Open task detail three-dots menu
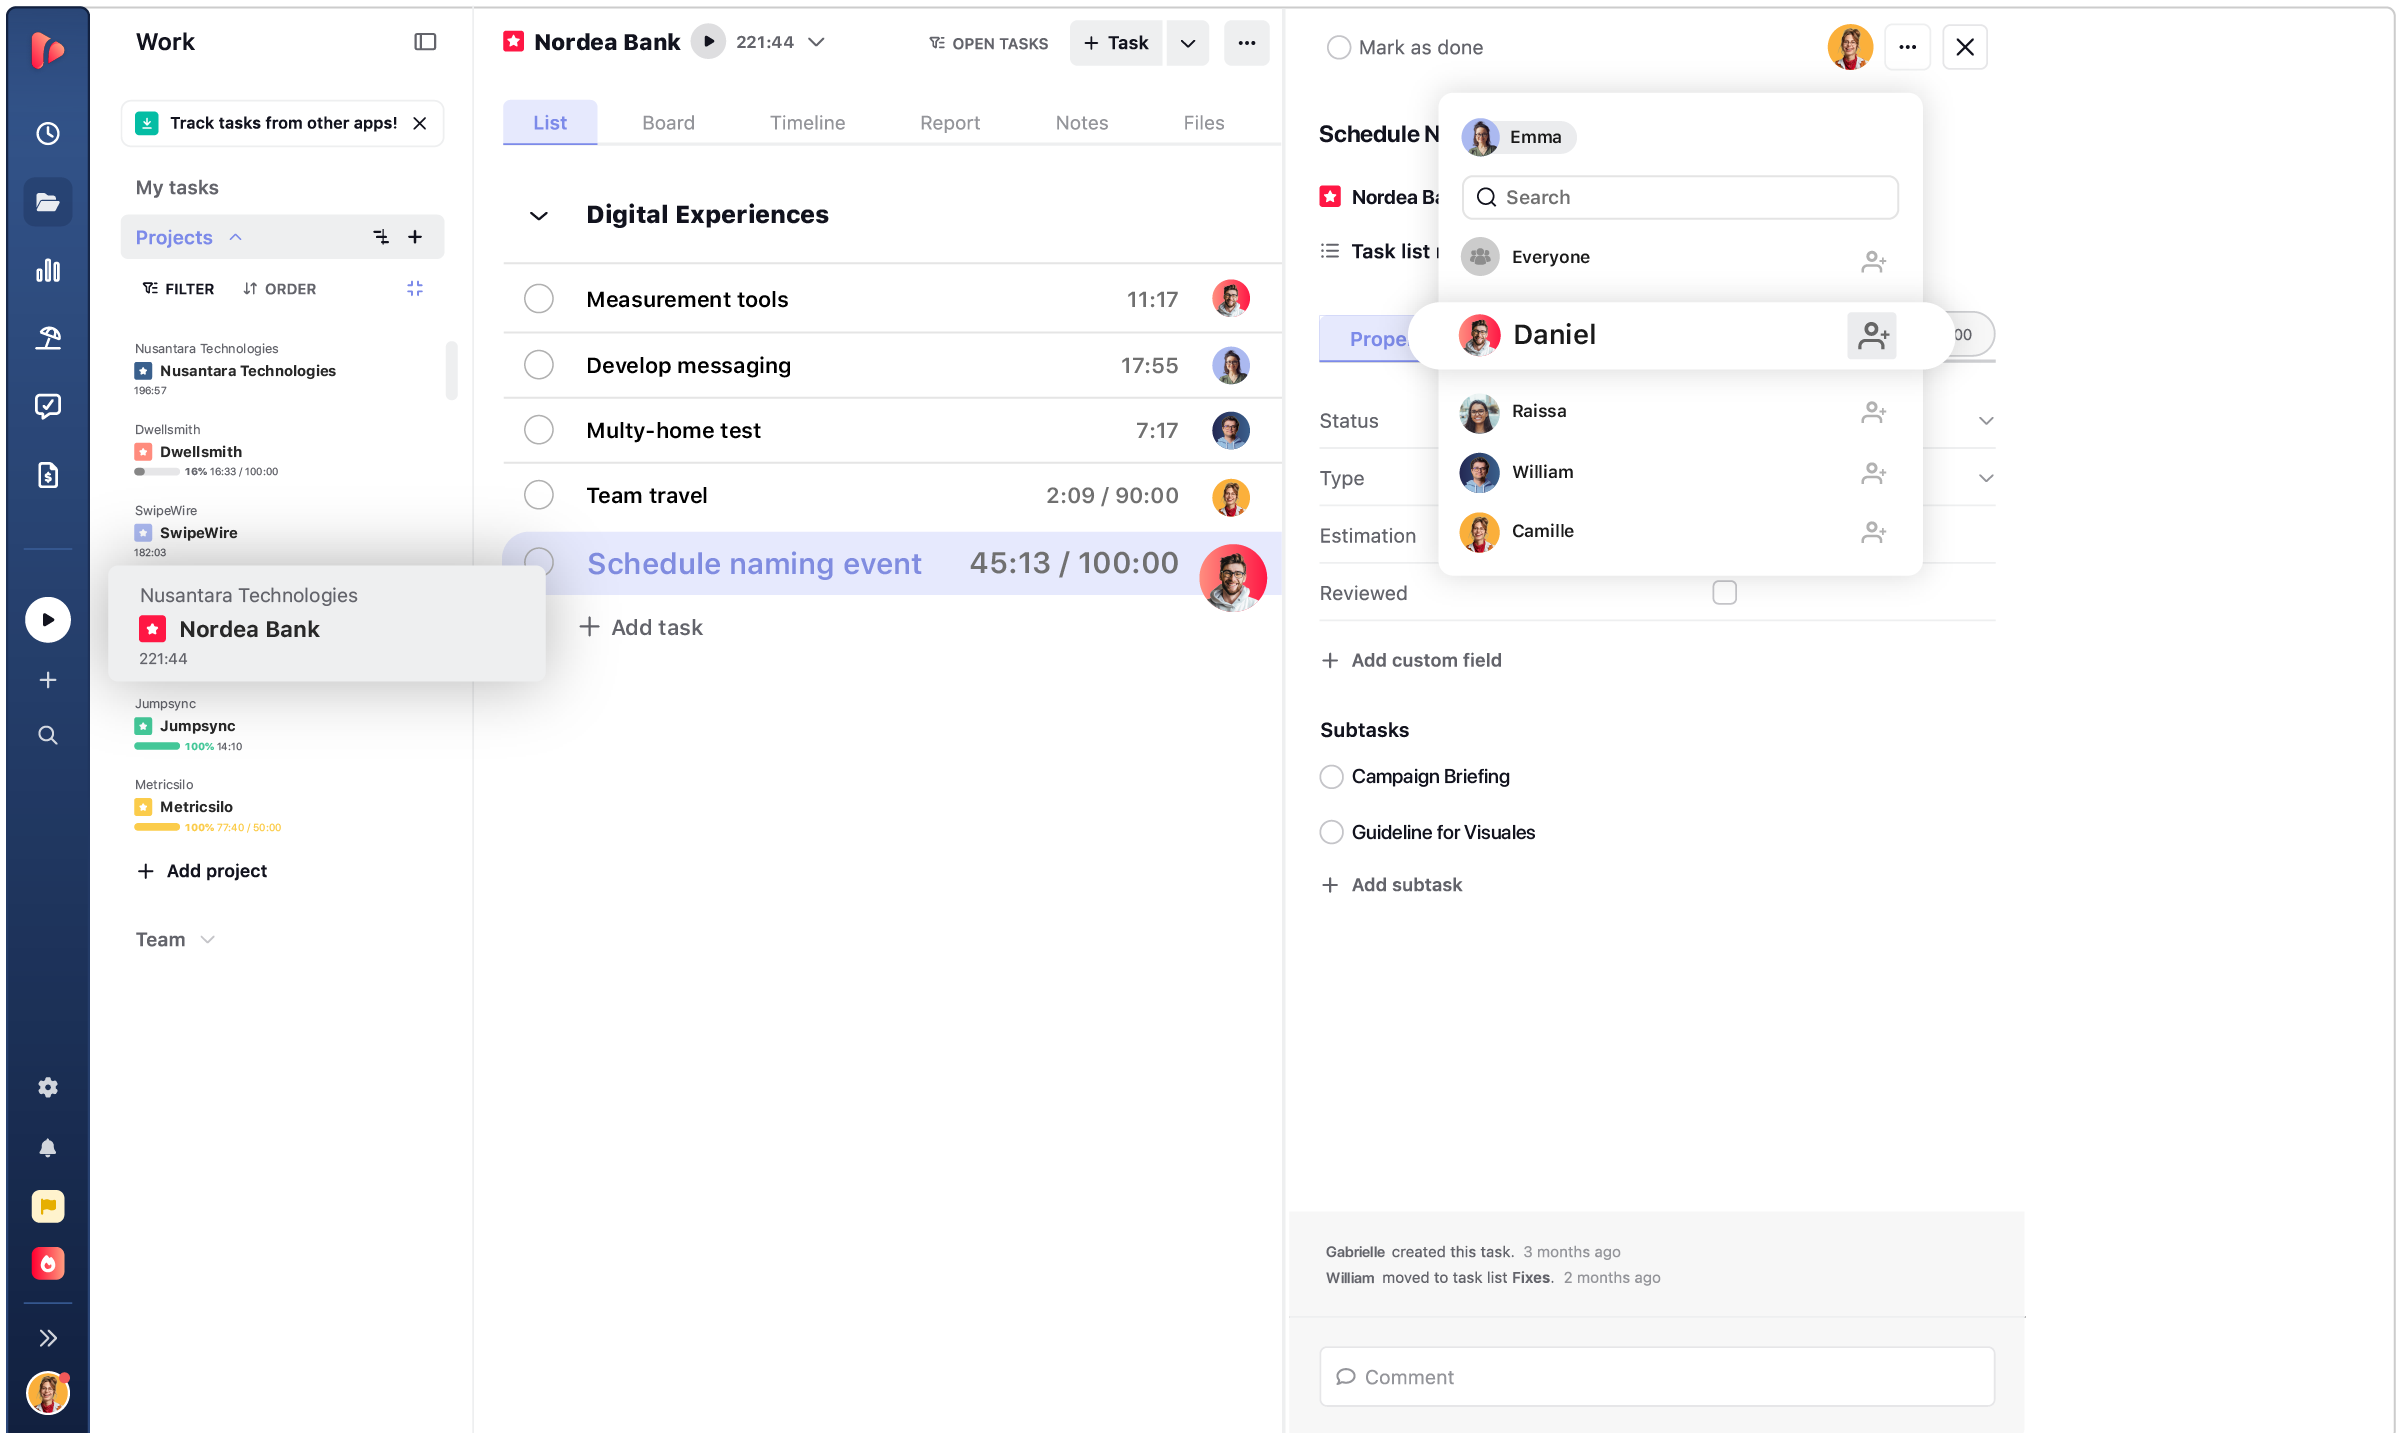The width and height of the screenshot is (2400, 1433). [1907, 47]
